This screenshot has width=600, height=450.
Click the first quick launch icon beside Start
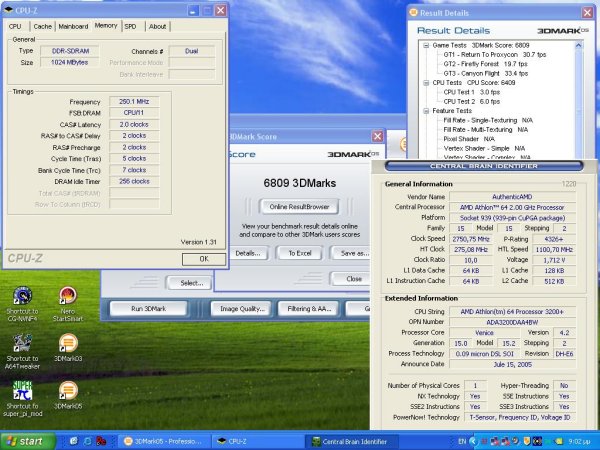[x=74, y=441]
